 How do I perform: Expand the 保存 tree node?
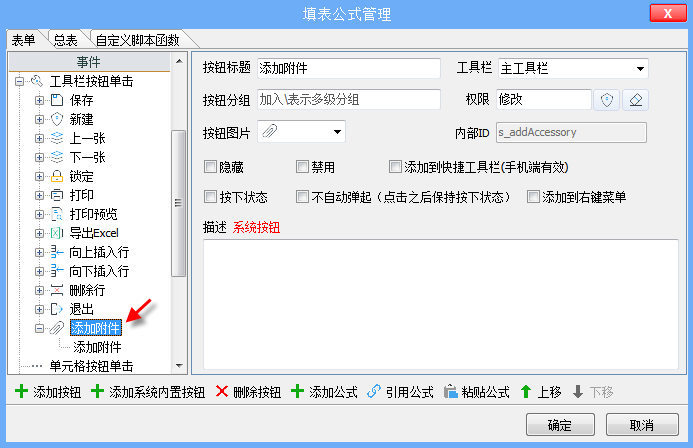(39, 100)
